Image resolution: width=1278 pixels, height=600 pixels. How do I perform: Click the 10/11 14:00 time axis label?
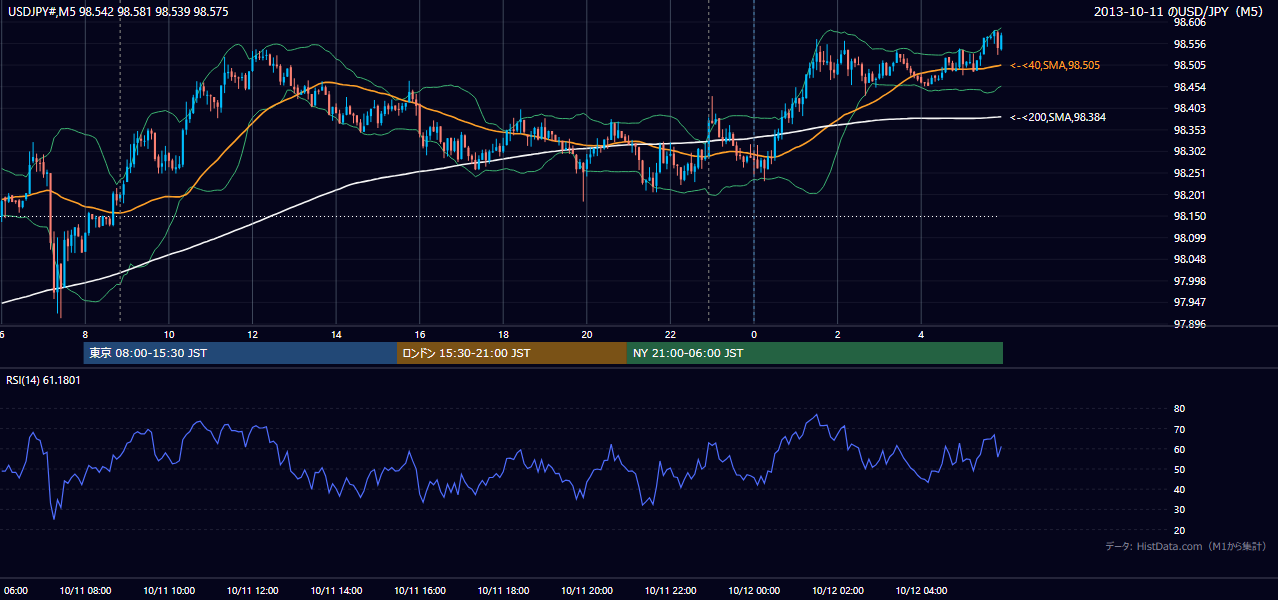pos(336,591)
